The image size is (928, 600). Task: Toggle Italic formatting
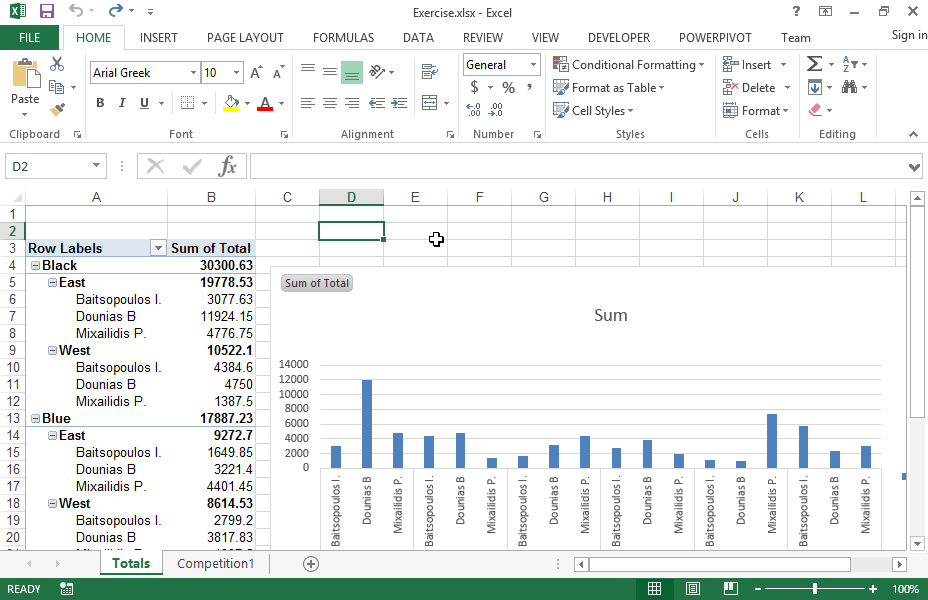122,103
